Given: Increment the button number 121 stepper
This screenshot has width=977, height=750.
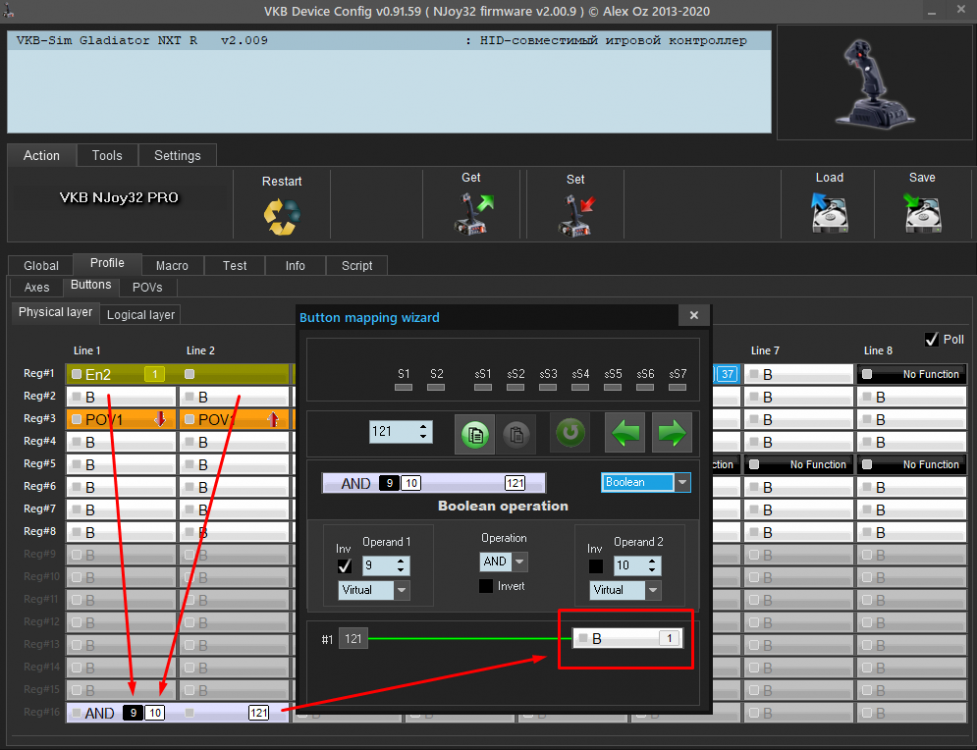Looking at the screenshot, I should point(424,427).
